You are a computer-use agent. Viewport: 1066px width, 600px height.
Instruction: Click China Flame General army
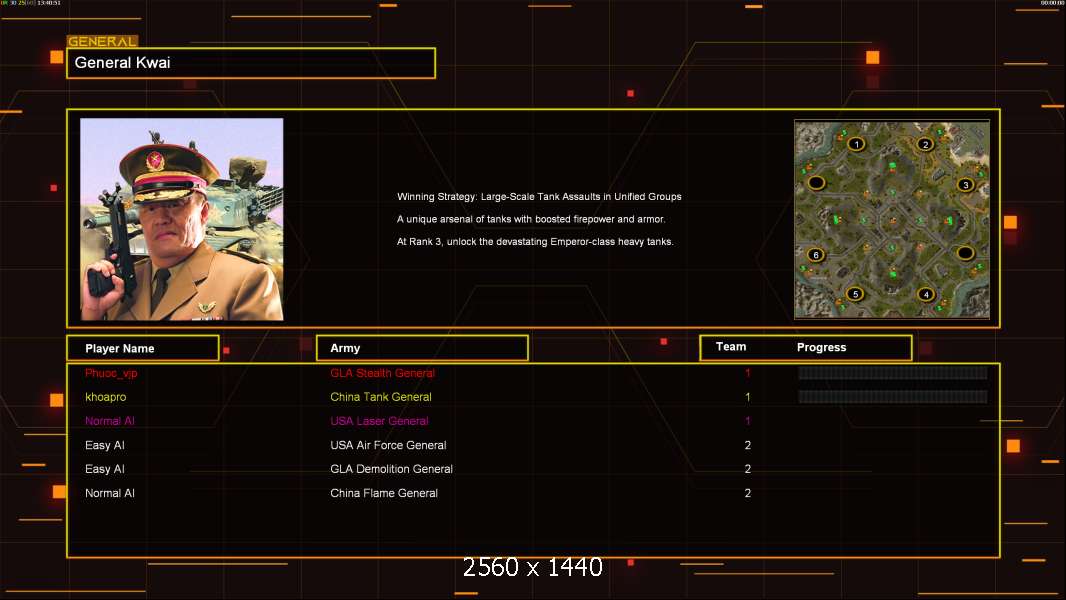383,493
